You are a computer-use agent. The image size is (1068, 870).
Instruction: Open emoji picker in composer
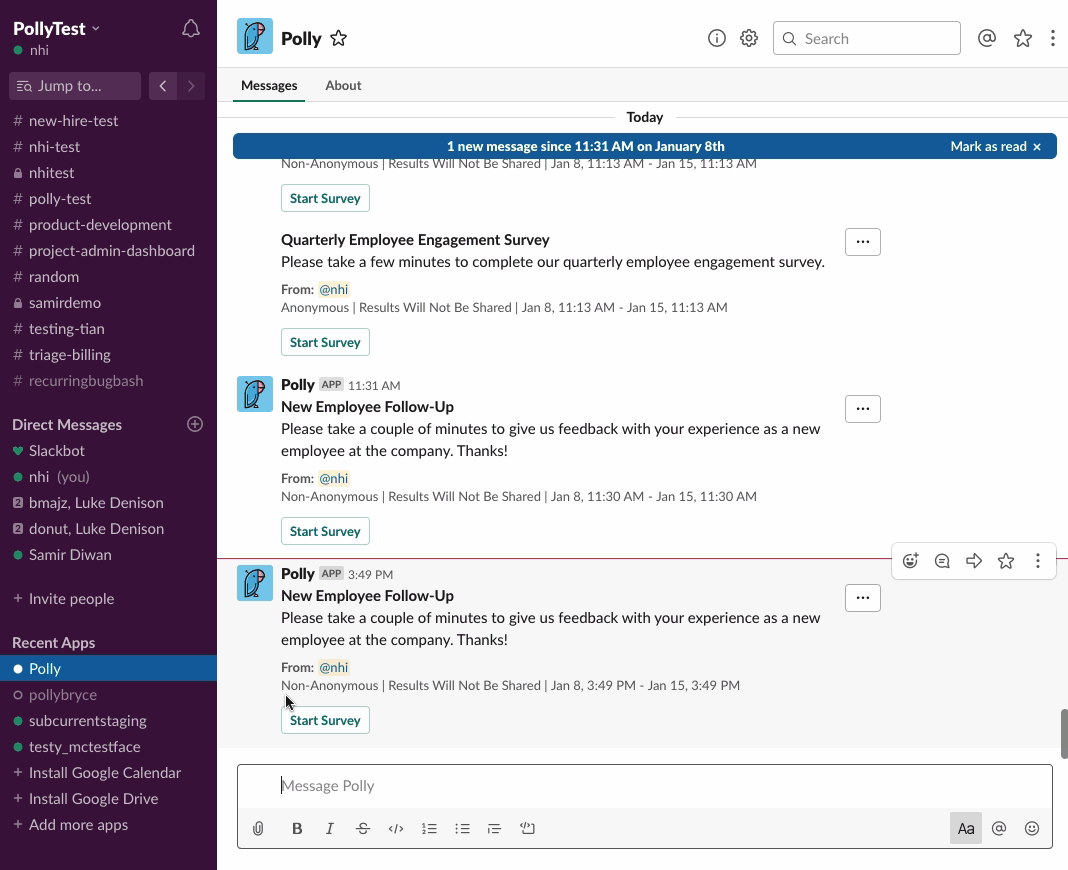(1032, 828)
